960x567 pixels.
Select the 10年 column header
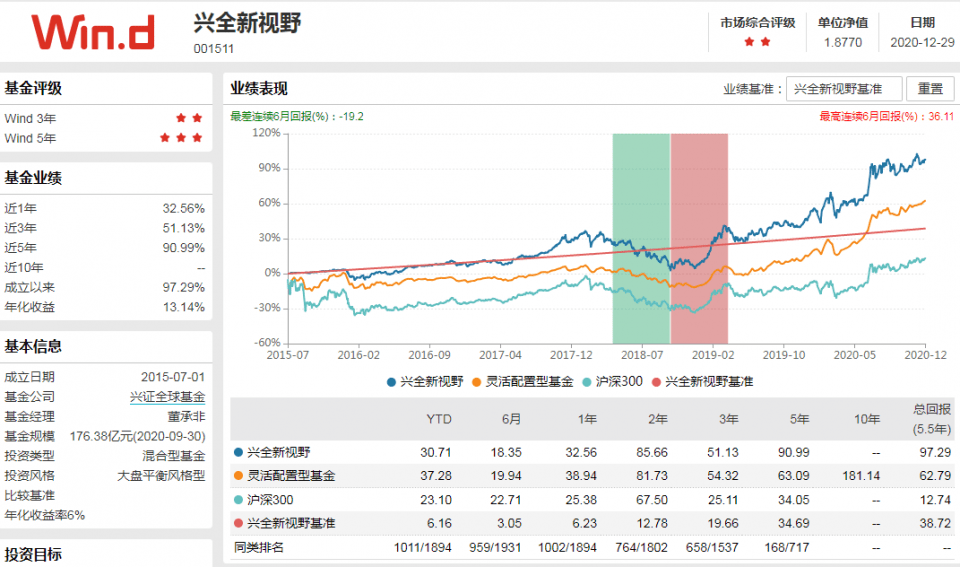click(867, 419)
